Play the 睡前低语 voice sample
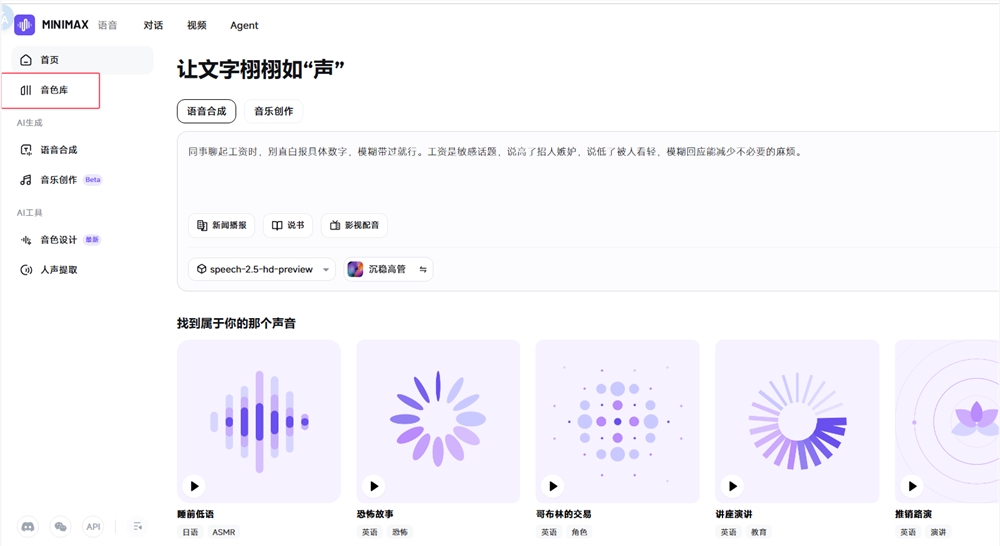 194,486
